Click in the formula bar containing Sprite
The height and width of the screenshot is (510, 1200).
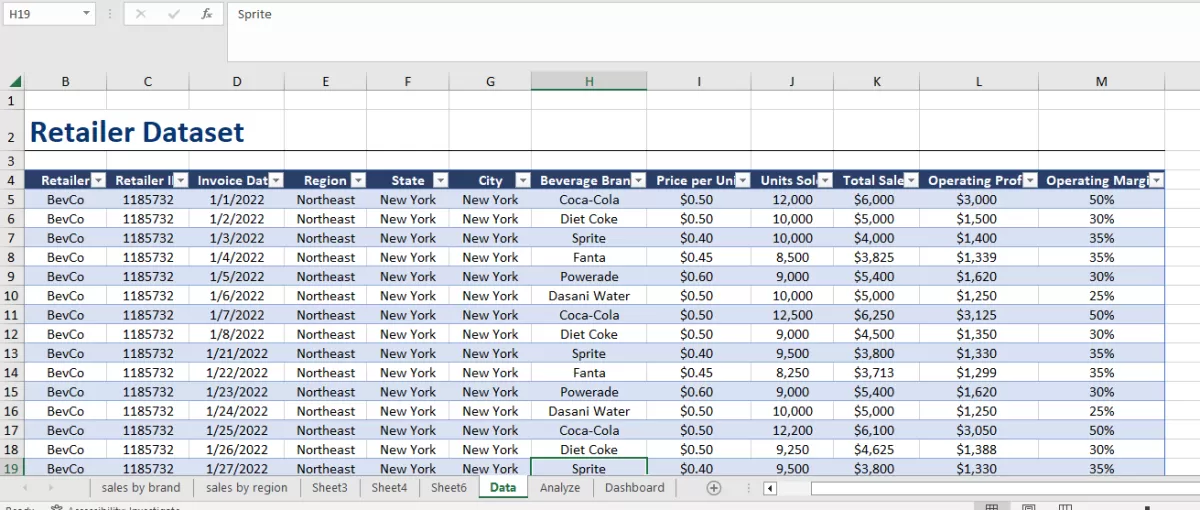[700, 15]
